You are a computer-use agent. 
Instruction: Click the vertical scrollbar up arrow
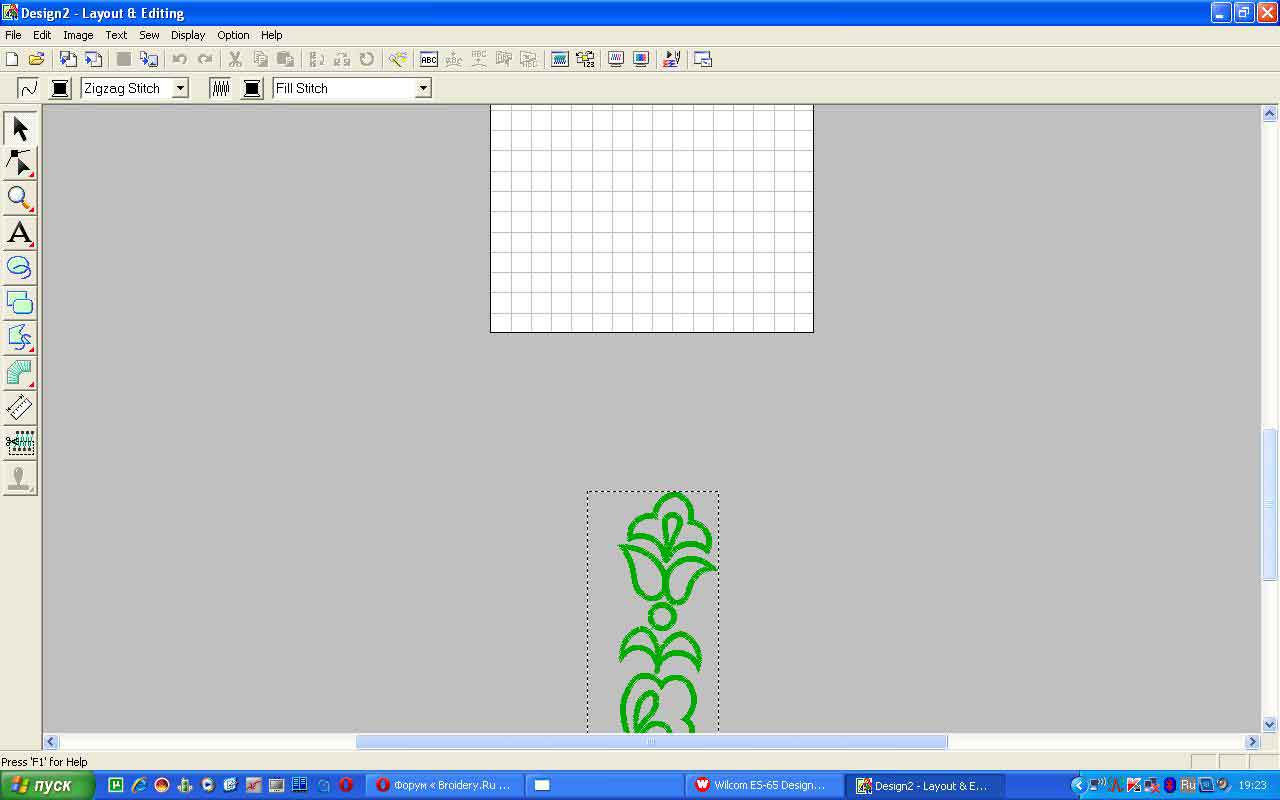tap(1270, 114)
